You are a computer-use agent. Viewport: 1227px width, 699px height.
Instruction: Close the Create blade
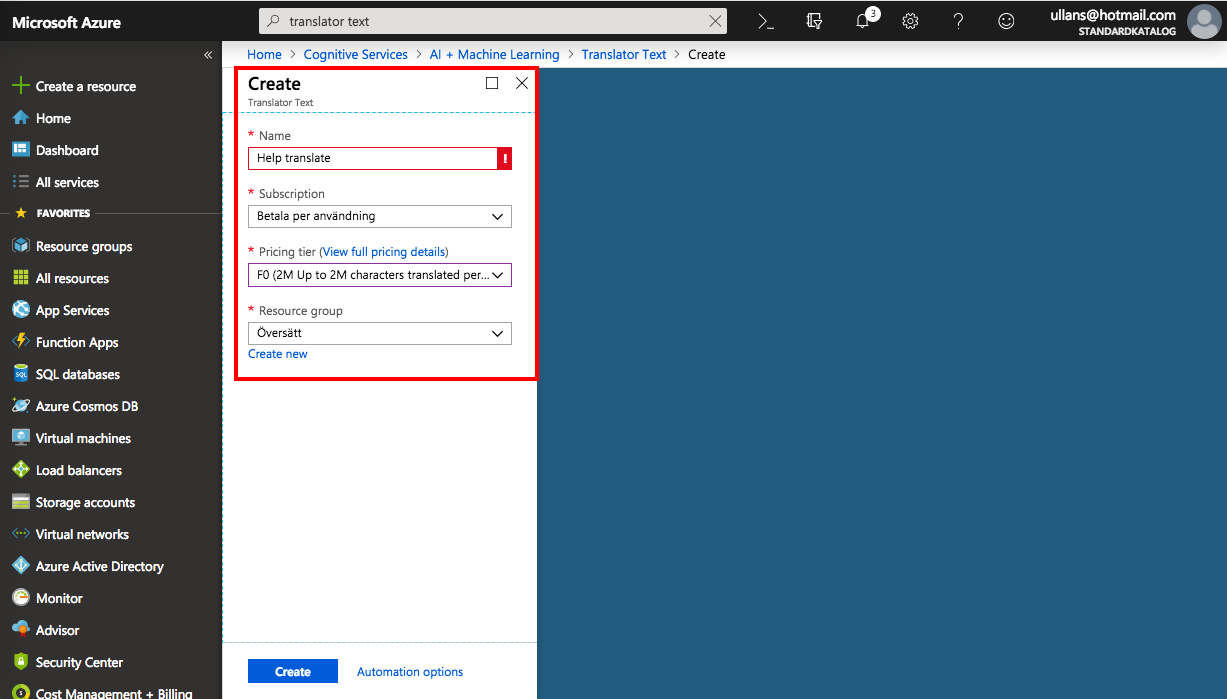(x=522, y=83)
